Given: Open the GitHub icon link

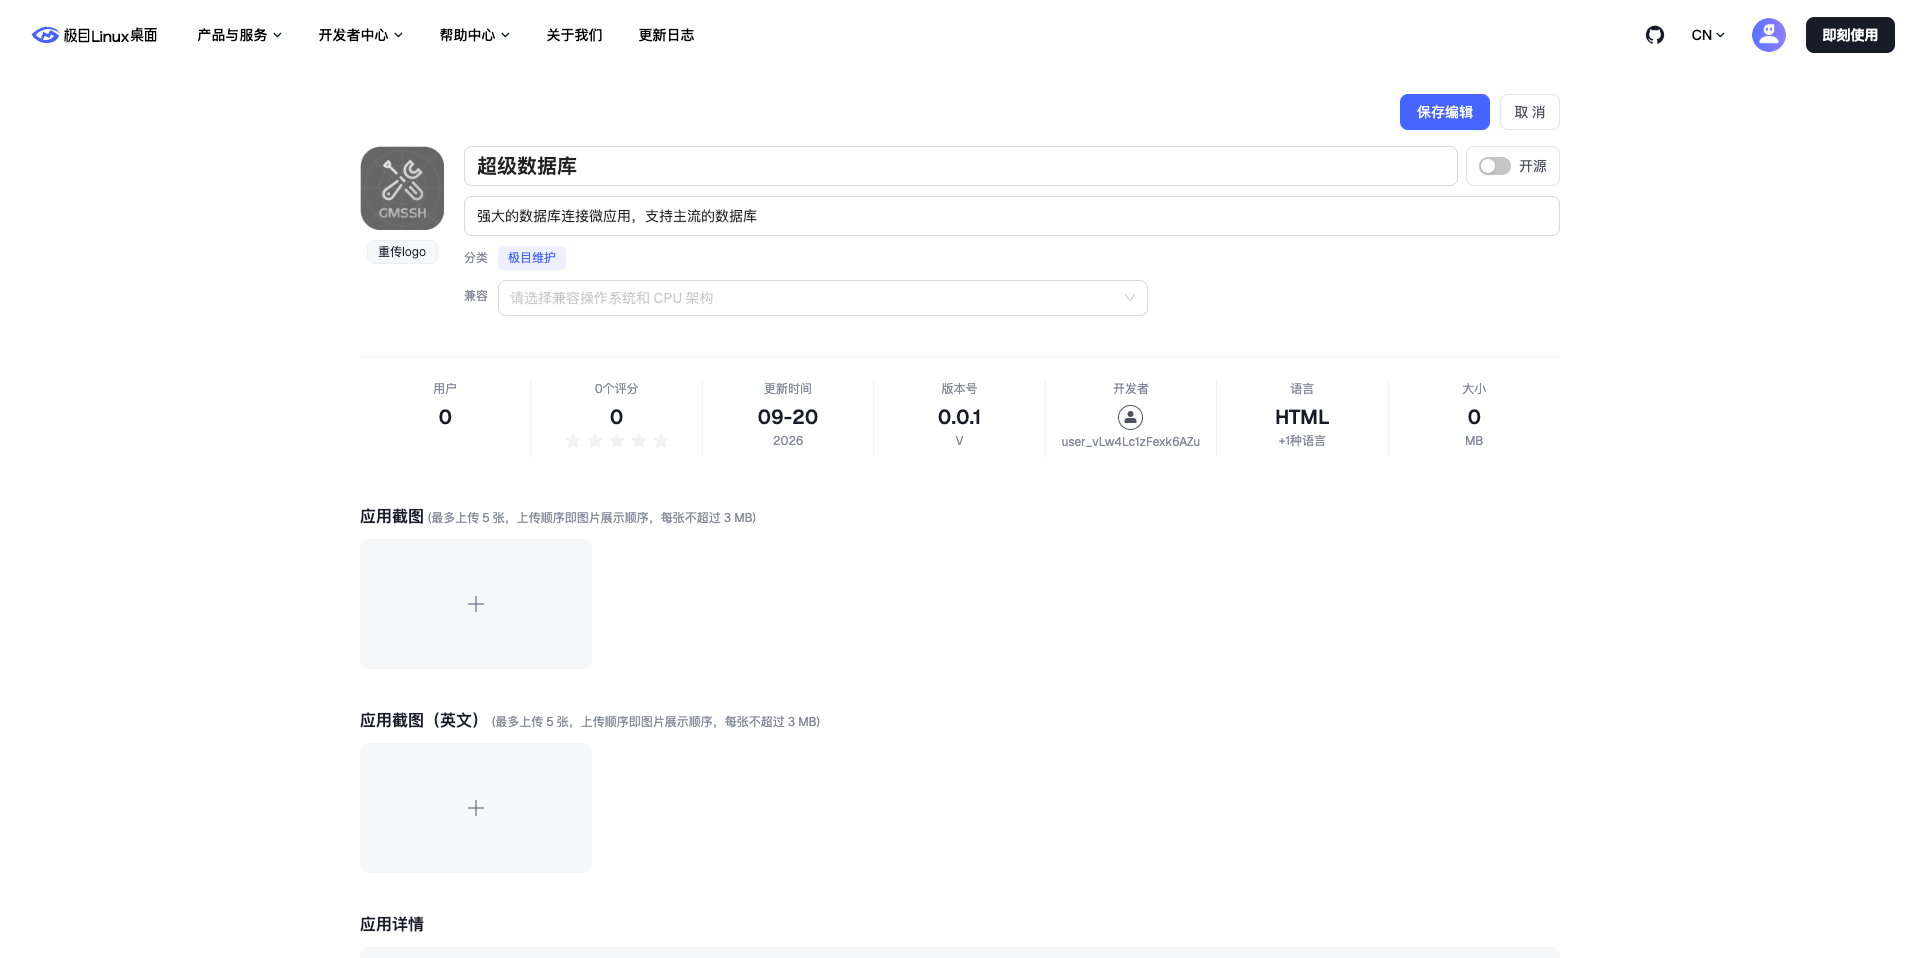Looking at the screenshot, I should click(x=1655, y=35).
